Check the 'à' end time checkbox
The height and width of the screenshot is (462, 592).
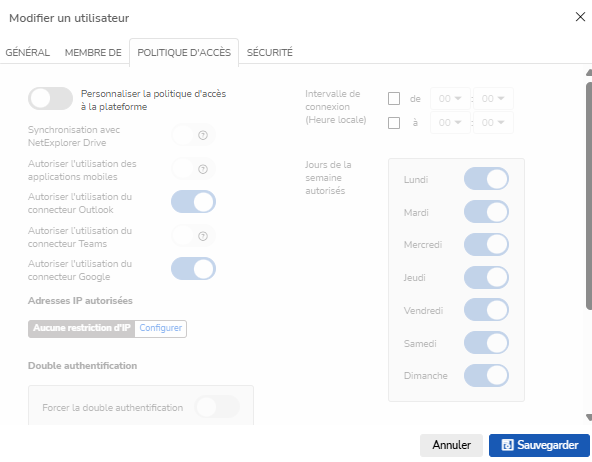pos(394,123)
